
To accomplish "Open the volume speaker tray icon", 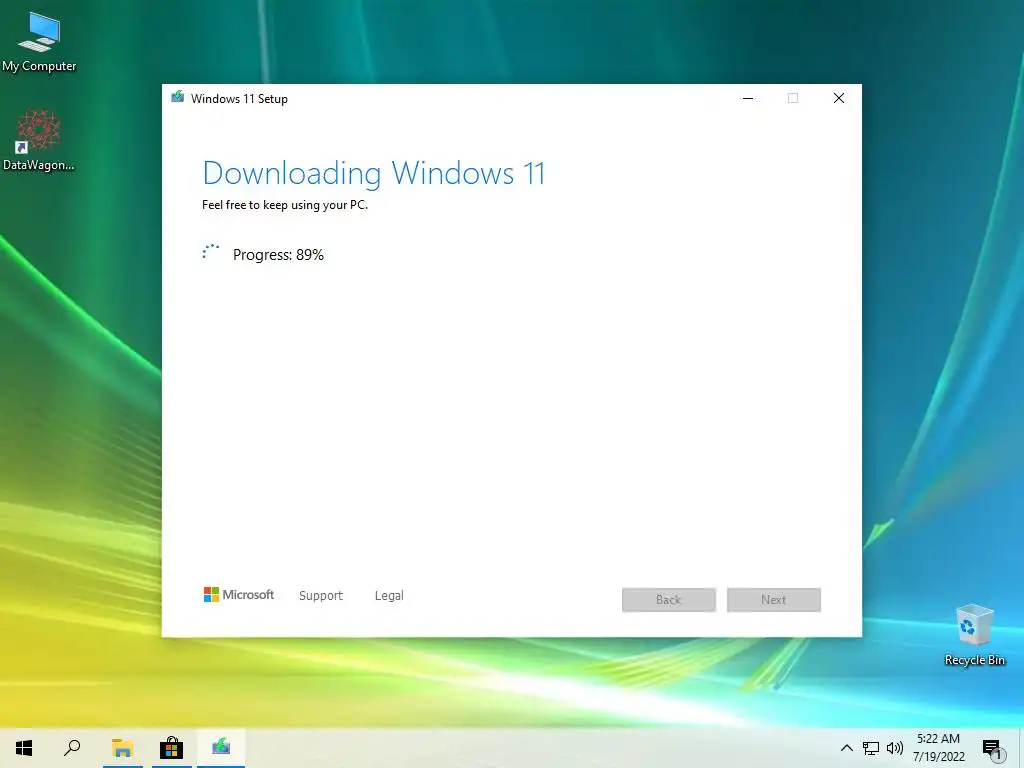I will [x=895, y=748].
